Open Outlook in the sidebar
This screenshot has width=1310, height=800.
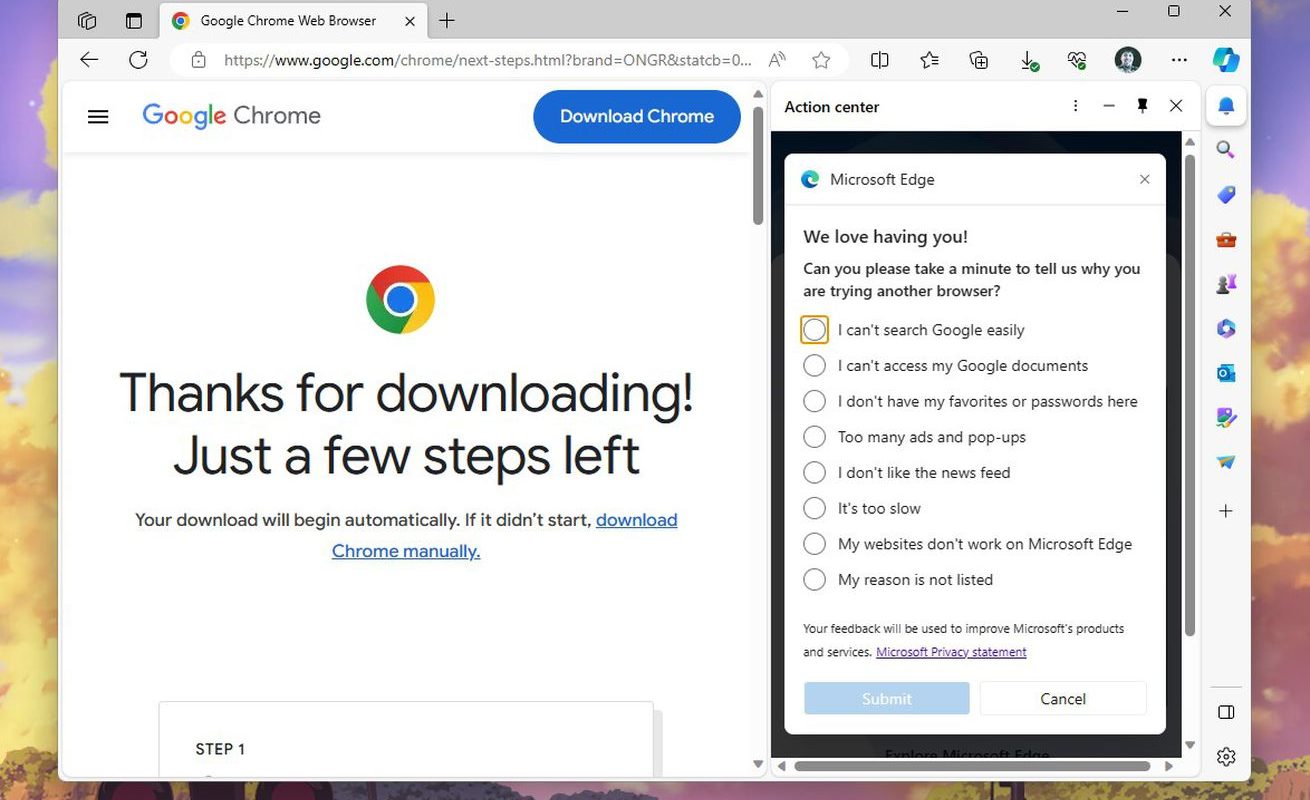pyautogui.click(x=1226, y=373)
